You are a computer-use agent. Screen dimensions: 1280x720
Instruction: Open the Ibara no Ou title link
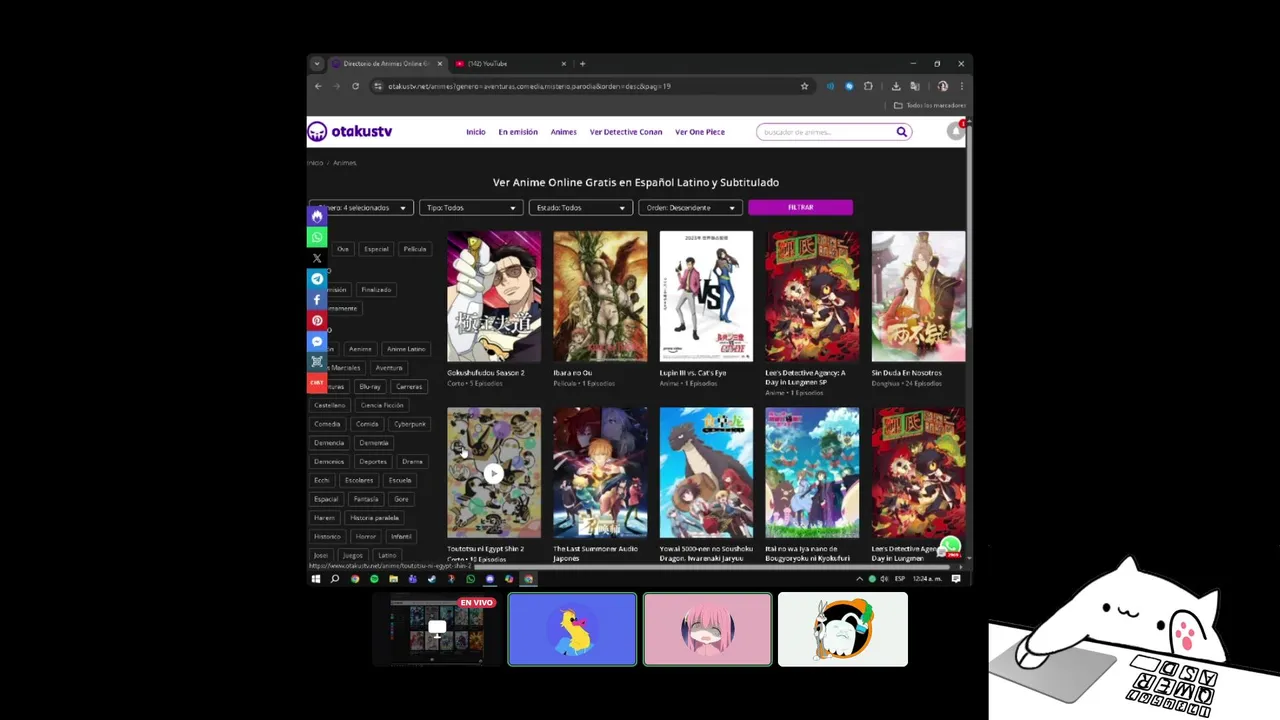[x=572, y=373]
